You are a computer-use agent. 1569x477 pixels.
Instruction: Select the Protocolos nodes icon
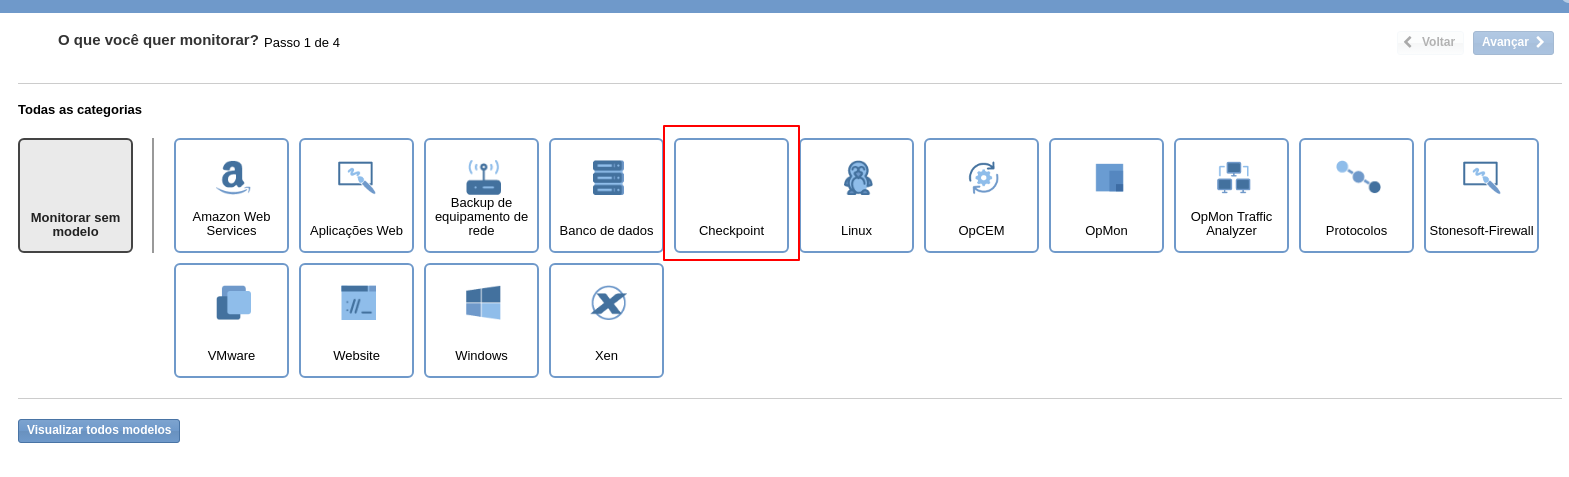(x=1357, y=177)
